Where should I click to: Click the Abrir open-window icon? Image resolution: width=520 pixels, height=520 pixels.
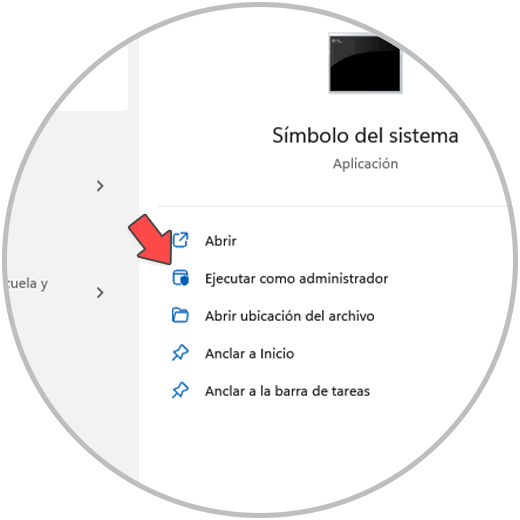point(180,240)
